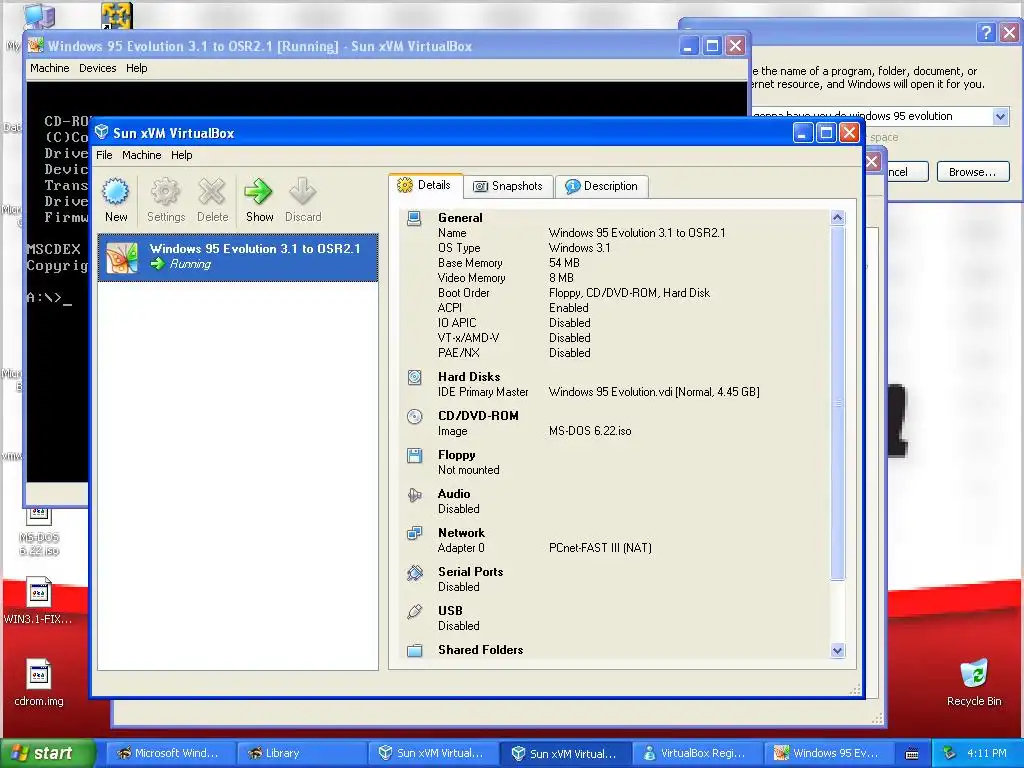Viewport: 1024px width, 768px height.
Task: Open Machine menu in running VM window
Action: tap(50, 68)
